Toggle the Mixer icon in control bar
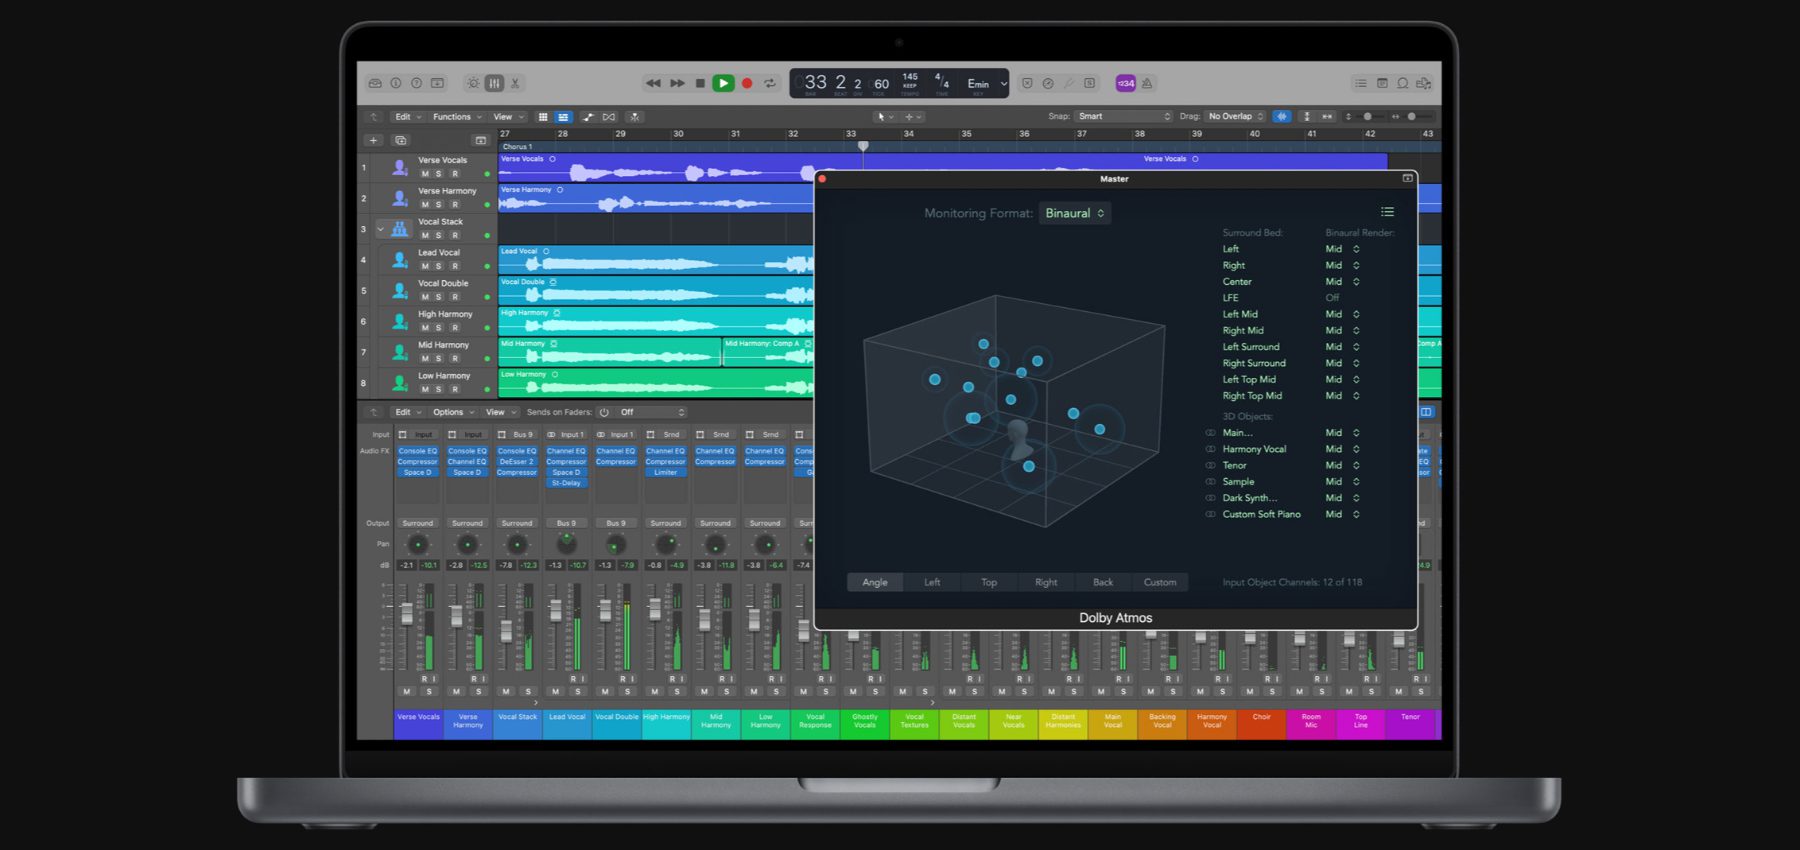Viewport: 1800px width, 850px height. pyautogui.click(x=494, y=83)
